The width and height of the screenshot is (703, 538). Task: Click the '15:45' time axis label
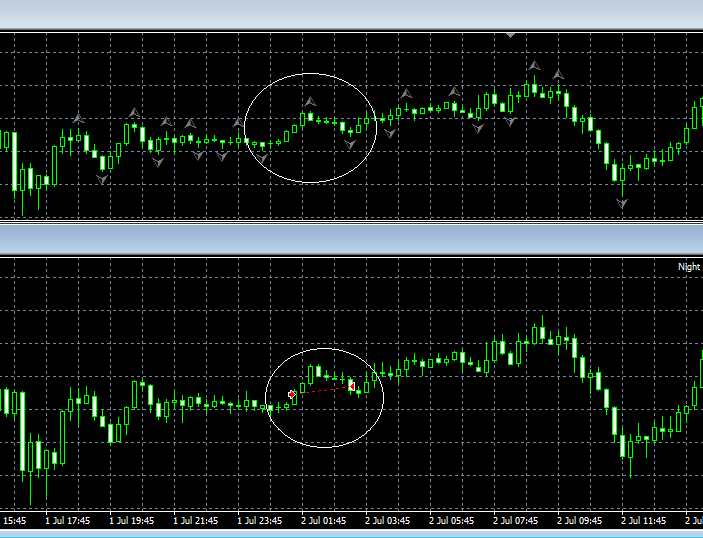14,521
